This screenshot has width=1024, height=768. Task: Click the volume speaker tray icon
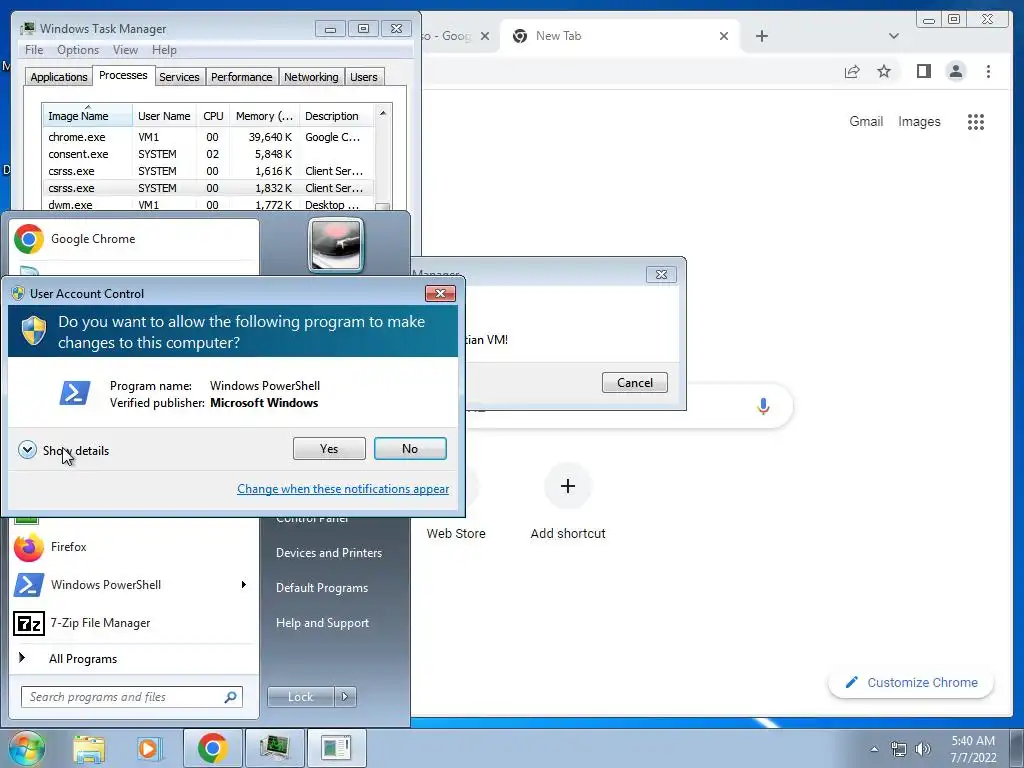[923, 749]
